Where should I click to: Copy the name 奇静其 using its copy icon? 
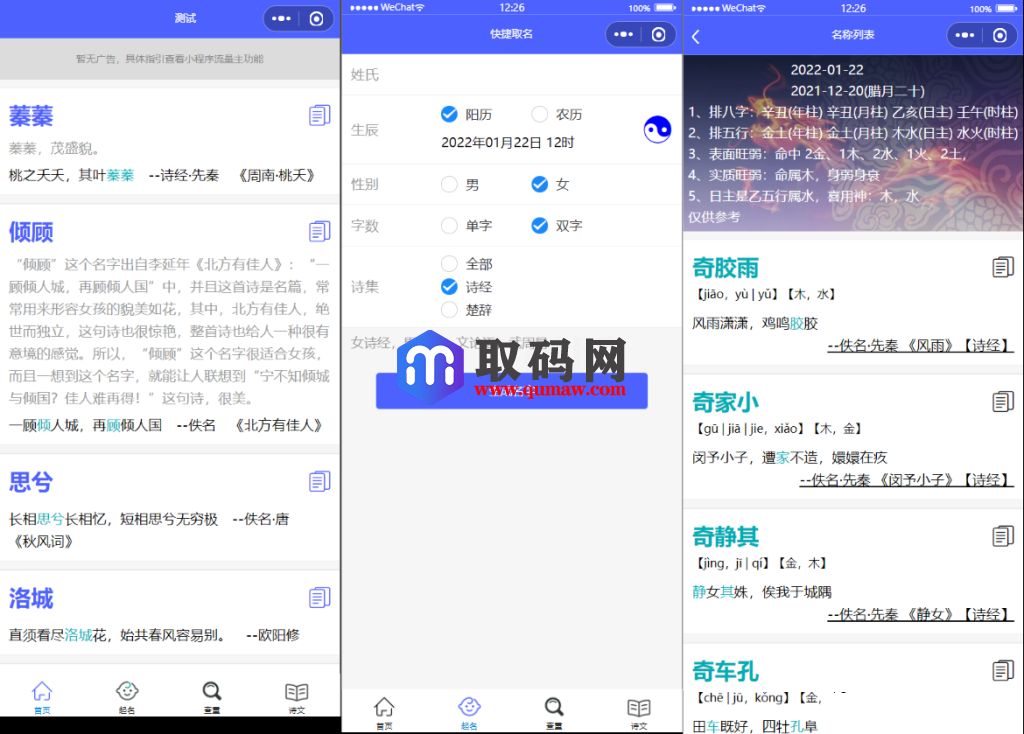(1003, 536)
